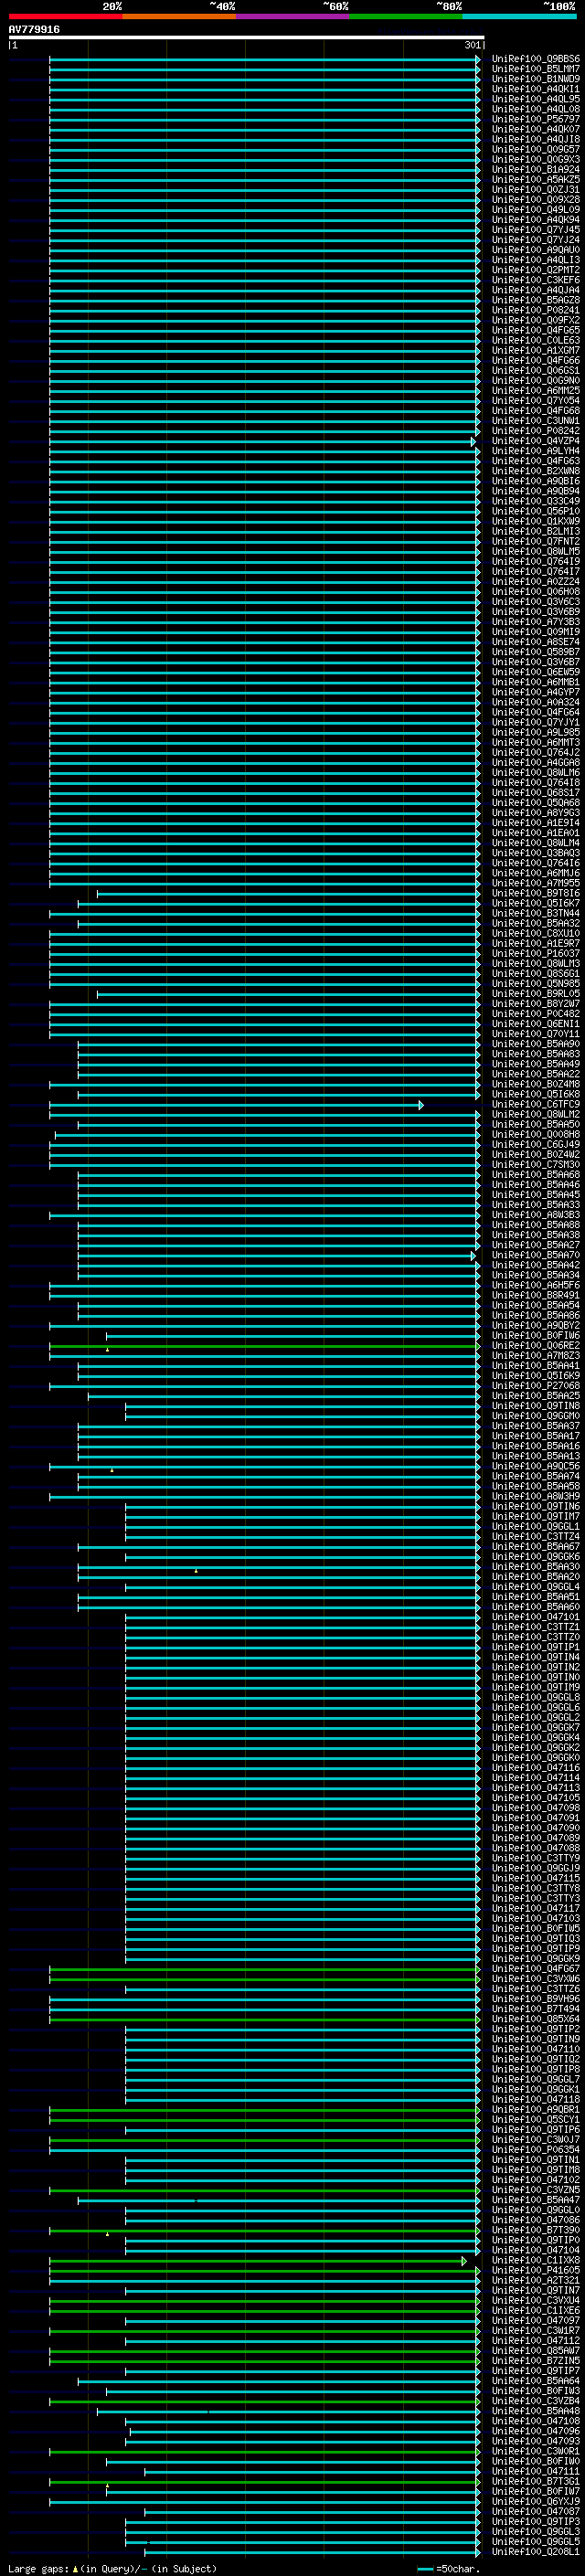Select hit label UniRef100_O47103
The image size is (585, 2576).
(x=536, y=1919)
